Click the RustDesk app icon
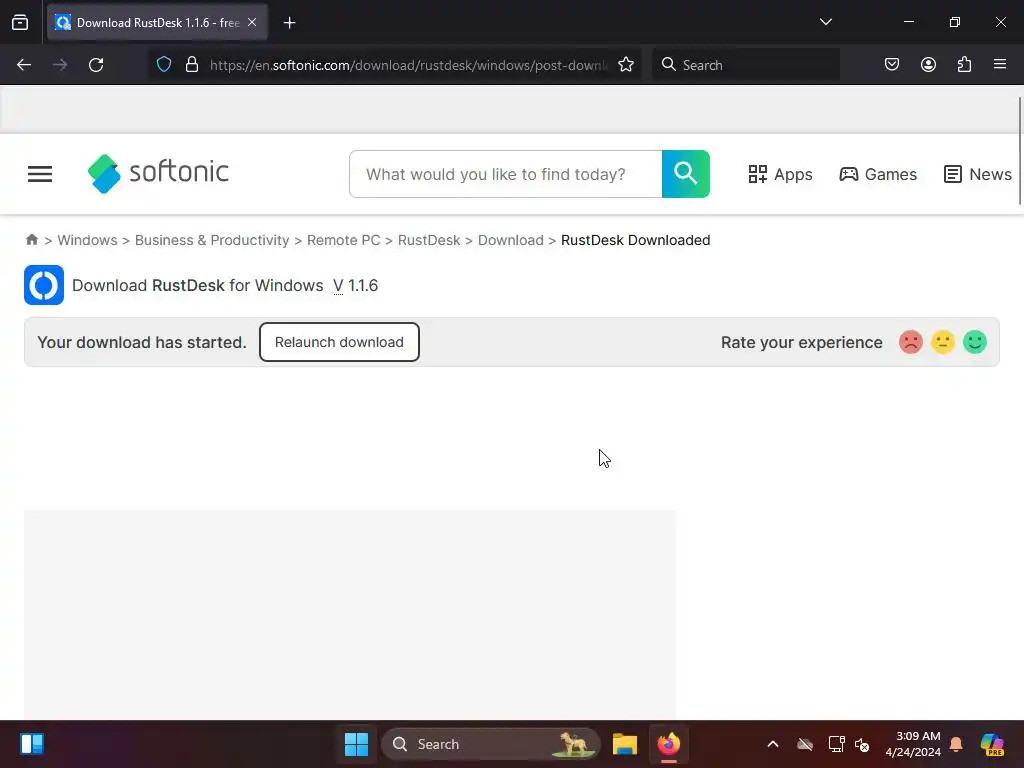 [x=44, y=285]
